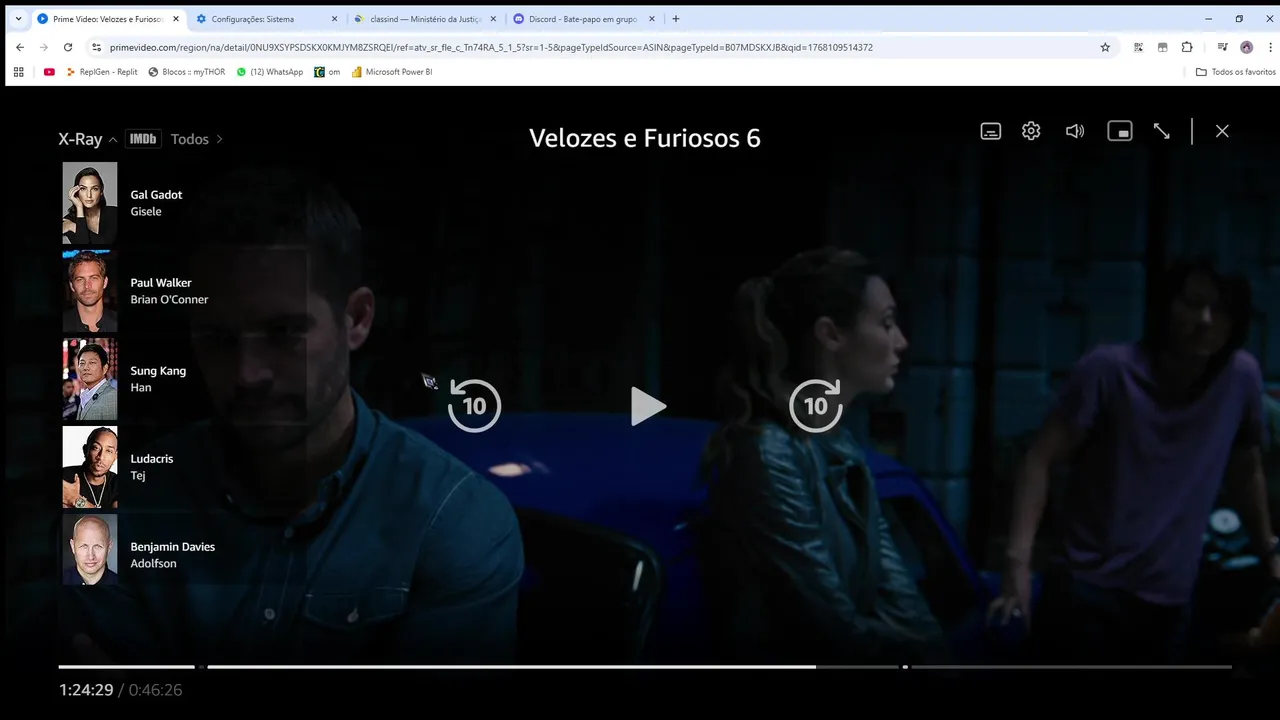Open the (12) WhatsApp bookmark
Screen dimensions: 1280x720
[x=270, y=72]
